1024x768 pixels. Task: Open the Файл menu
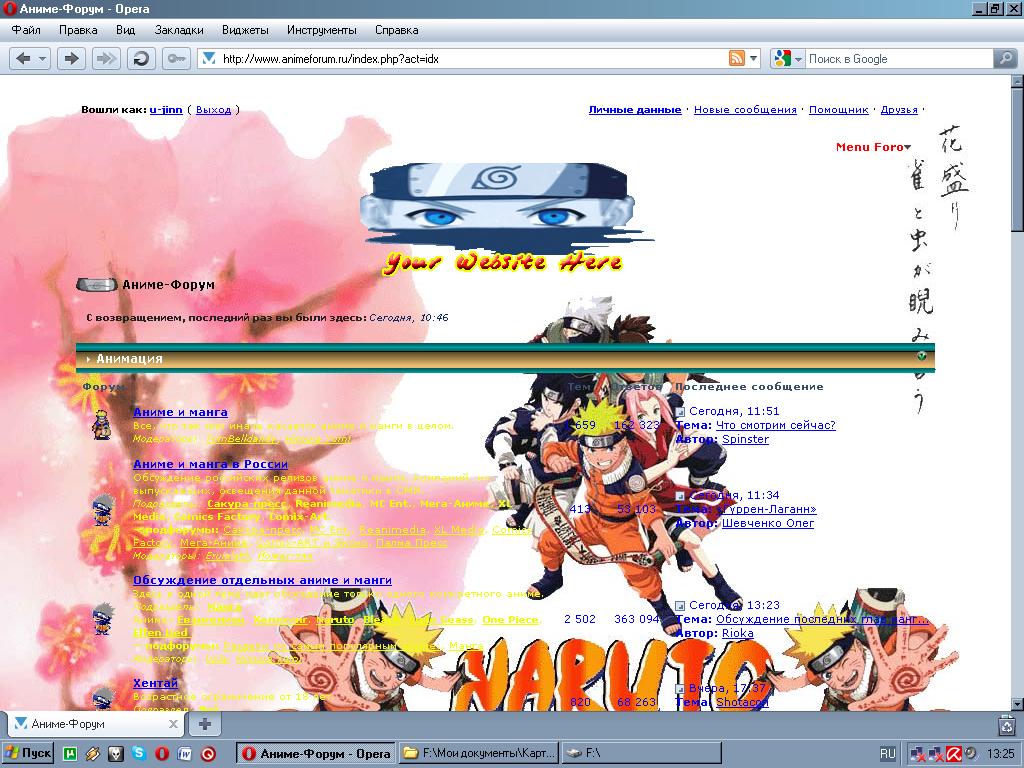tap(26, 30)
